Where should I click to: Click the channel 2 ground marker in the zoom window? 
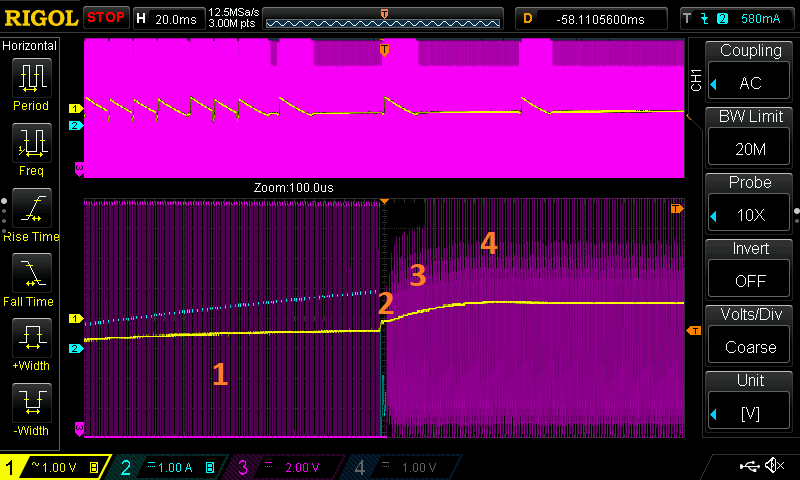pyautogui.click(x=76, y=348)
